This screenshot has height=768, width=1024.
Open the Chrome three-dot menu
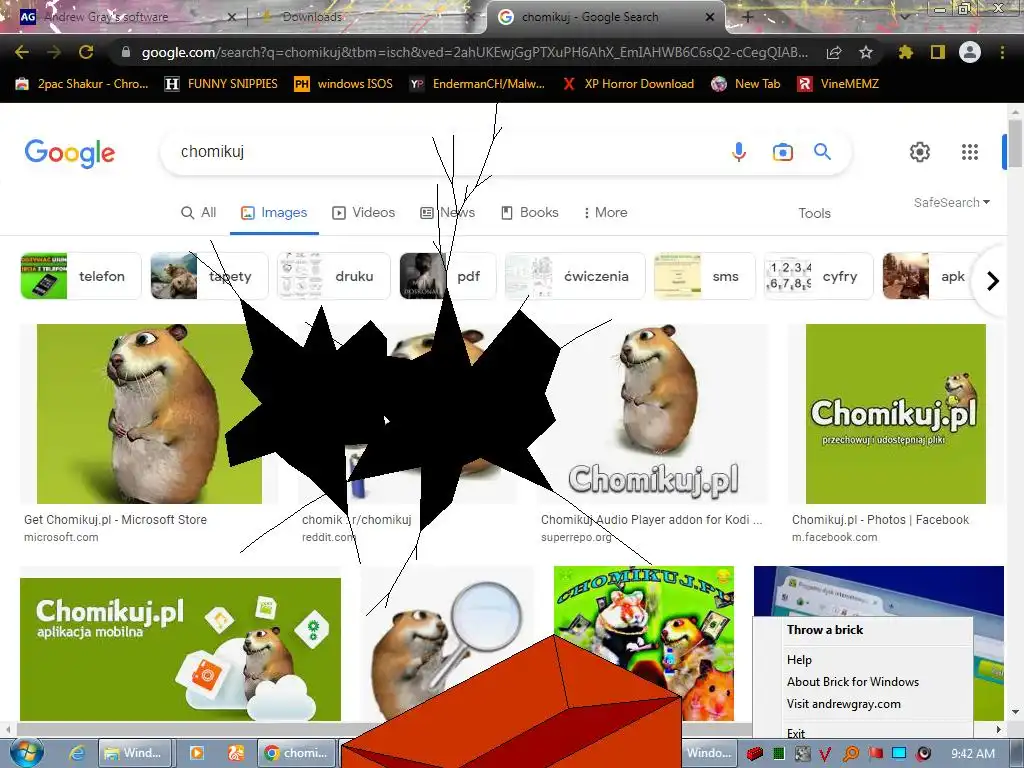(1002, 52)
